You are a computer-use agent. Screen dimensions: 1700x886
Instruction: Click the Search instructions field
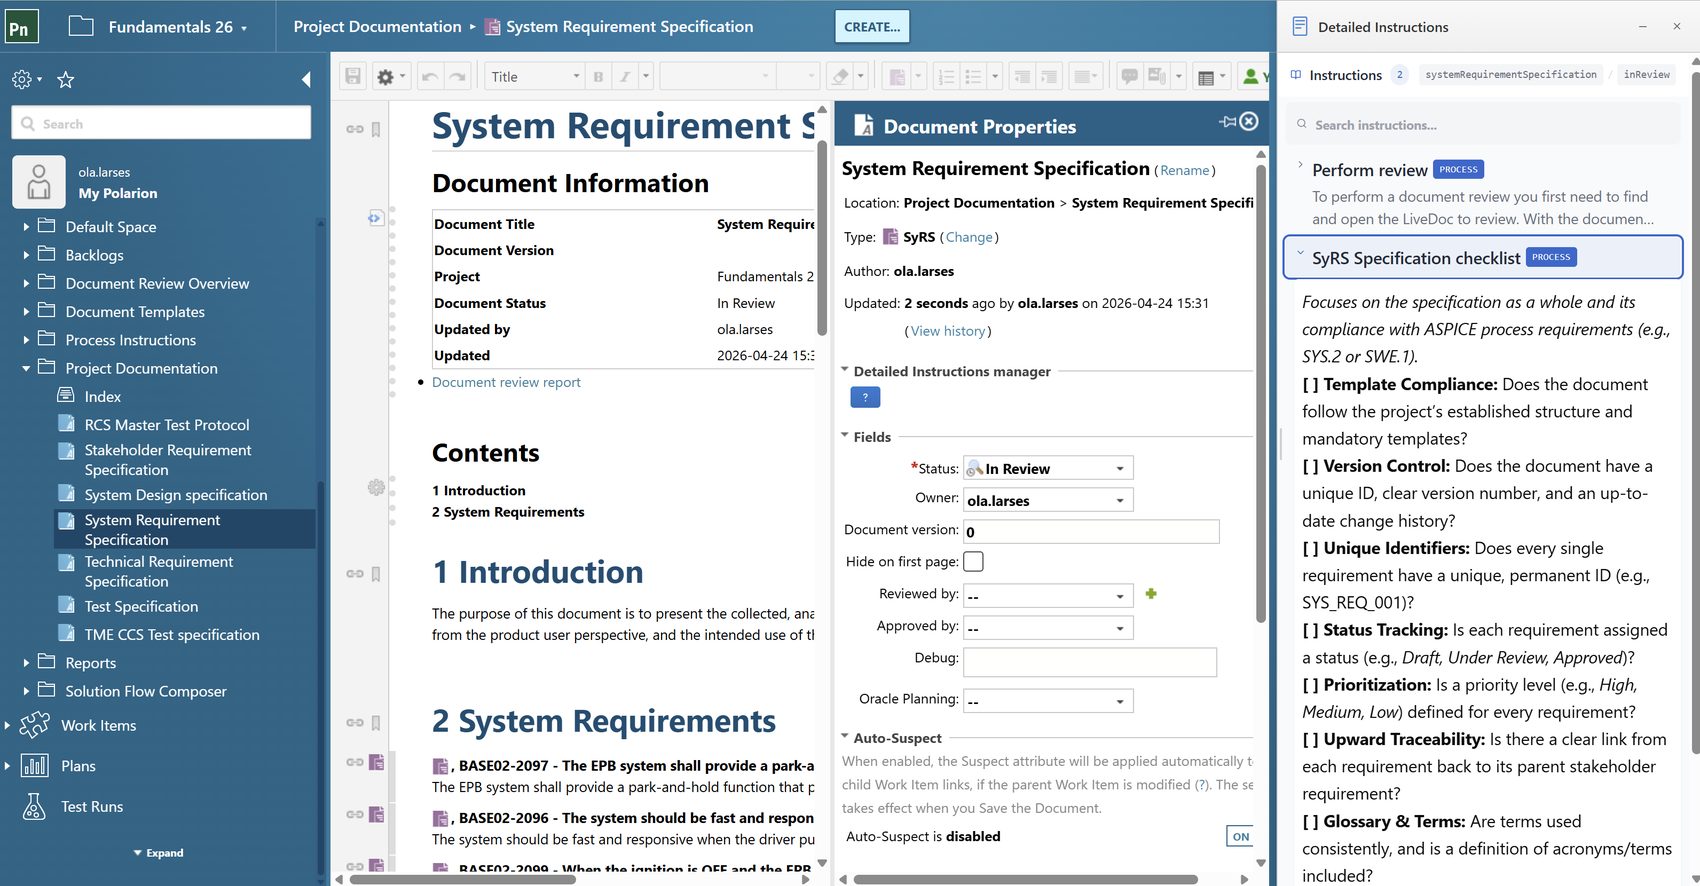1482,125
